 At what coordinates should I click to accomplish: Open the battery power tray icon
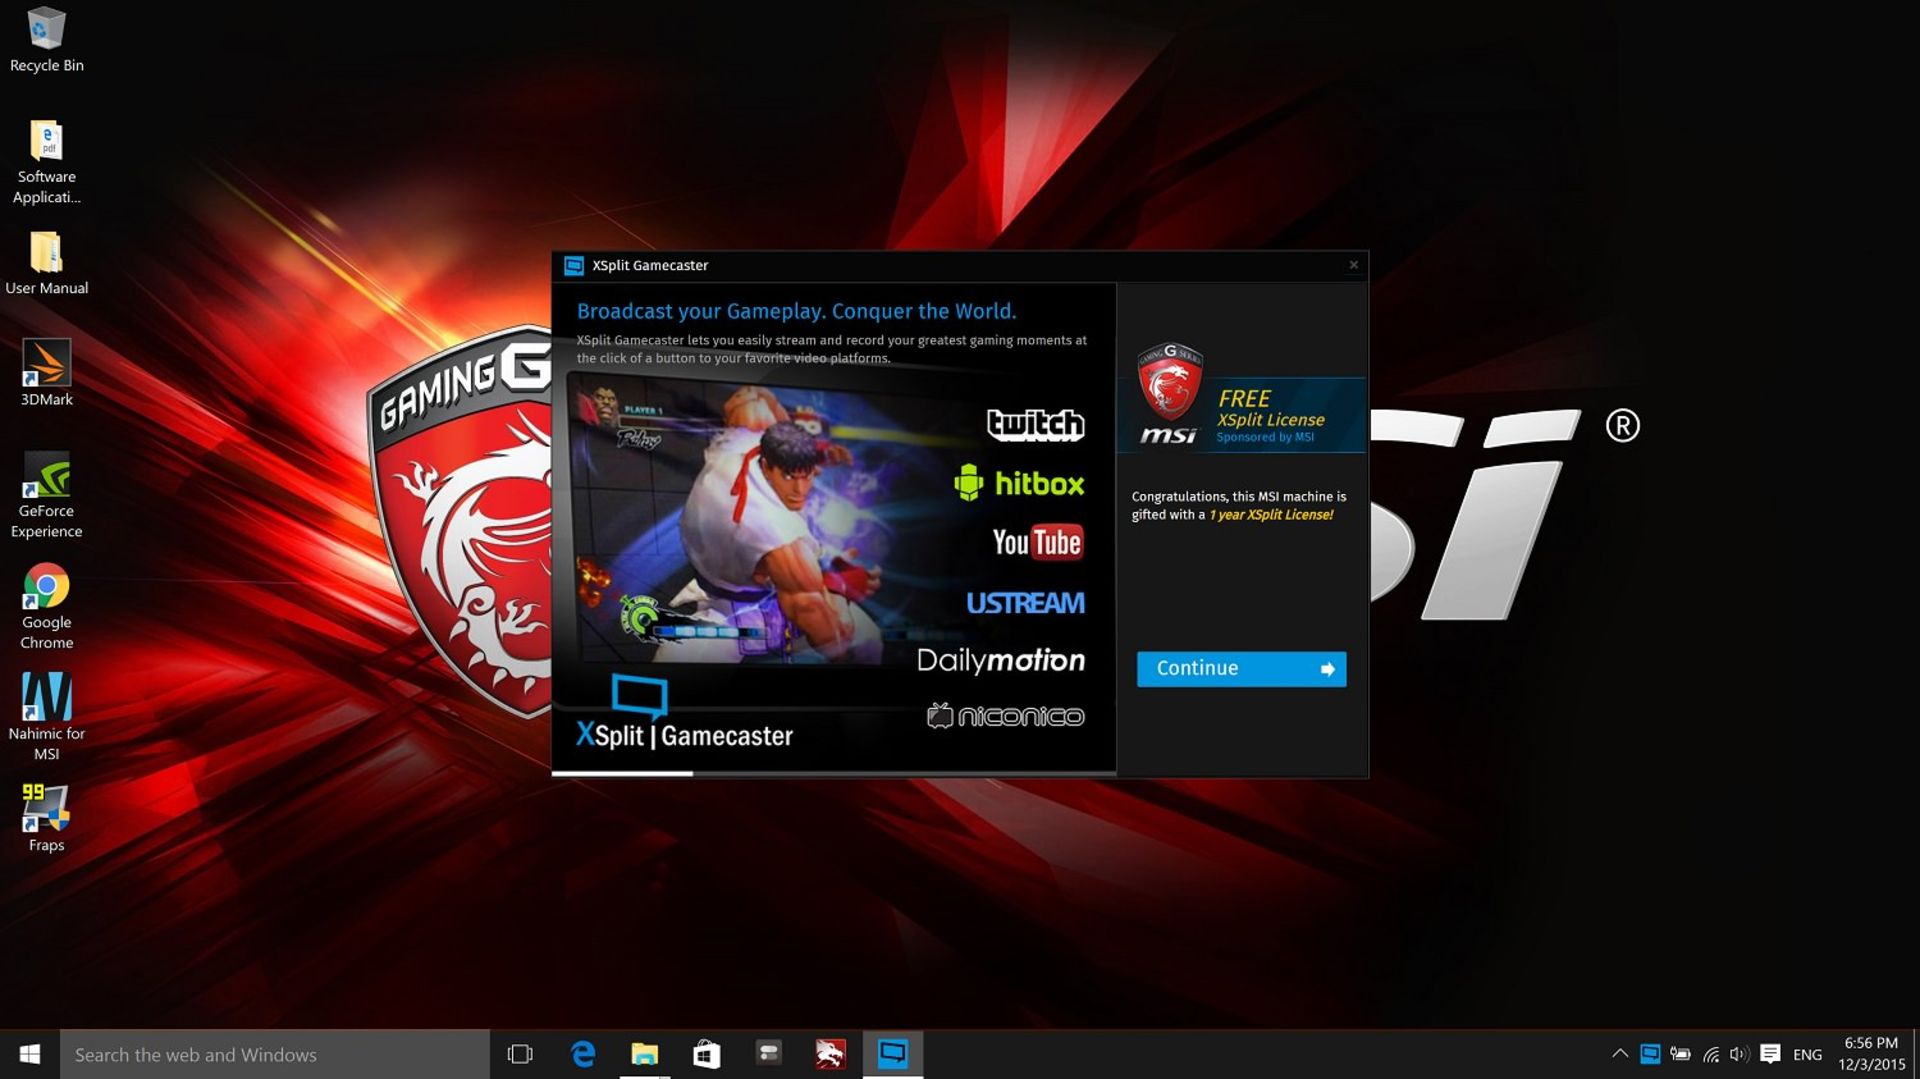coord(1680,1054)
